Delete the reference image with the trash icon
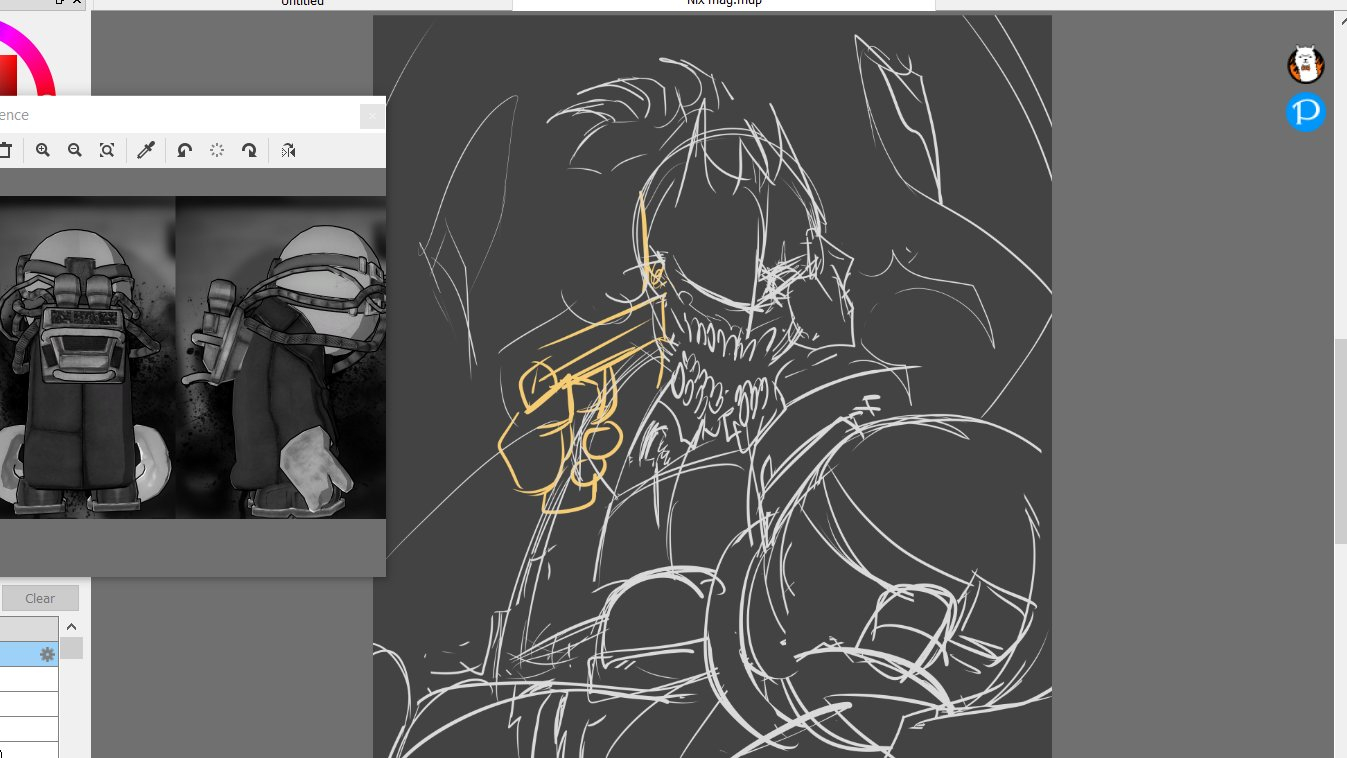This screenshot has height=758, width=1347. (x=5, y=150)
